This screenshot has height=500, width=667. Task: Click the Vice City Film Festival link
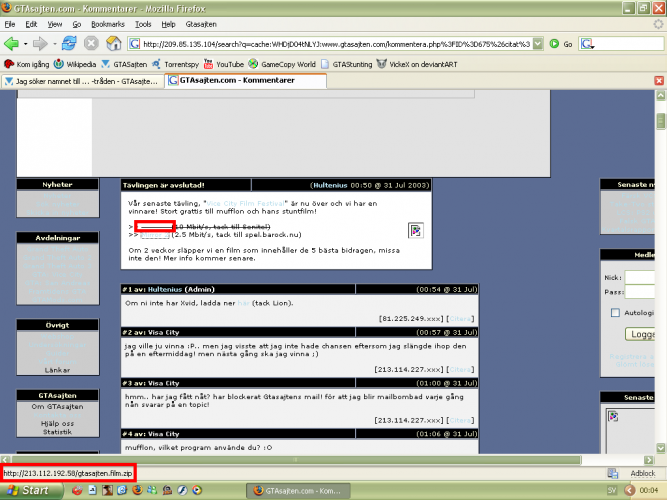[245, 203]
